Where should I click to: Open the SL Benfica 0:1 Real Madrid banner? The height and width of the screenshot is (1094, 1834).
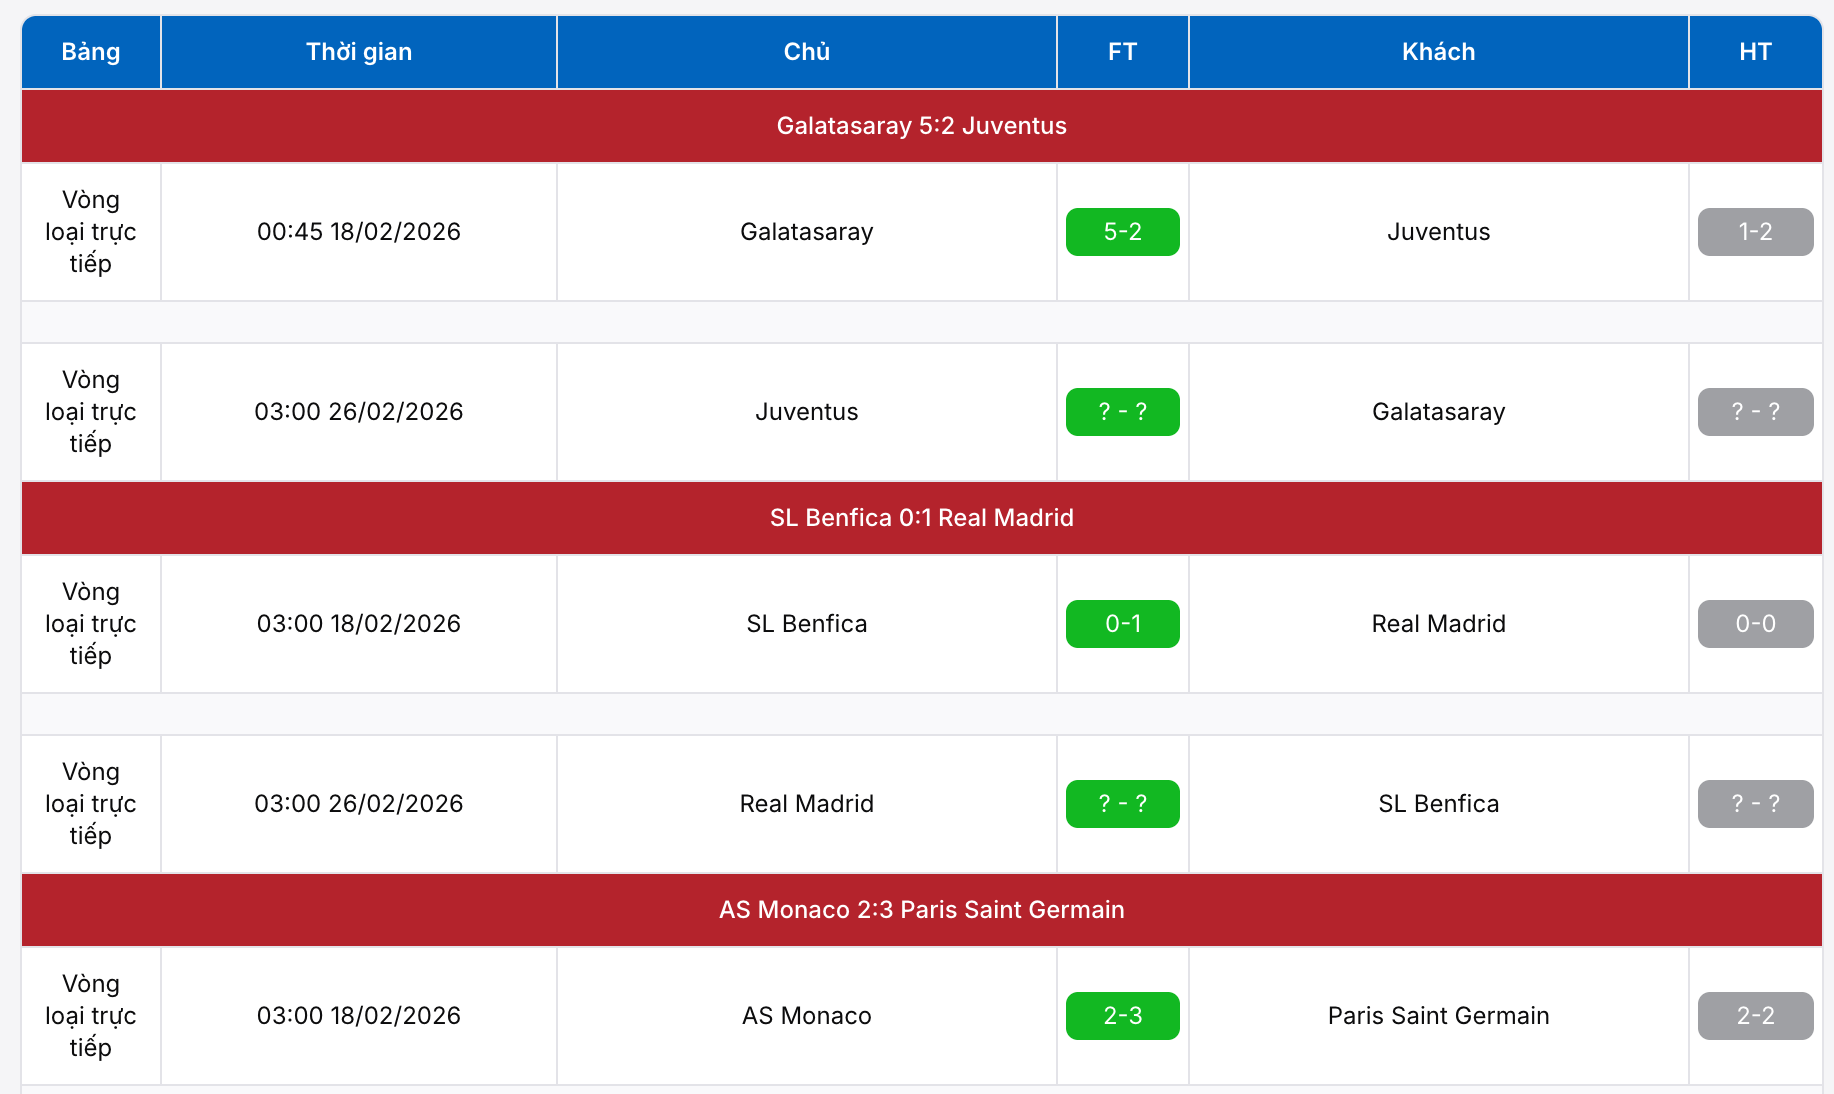pos(921,518)
